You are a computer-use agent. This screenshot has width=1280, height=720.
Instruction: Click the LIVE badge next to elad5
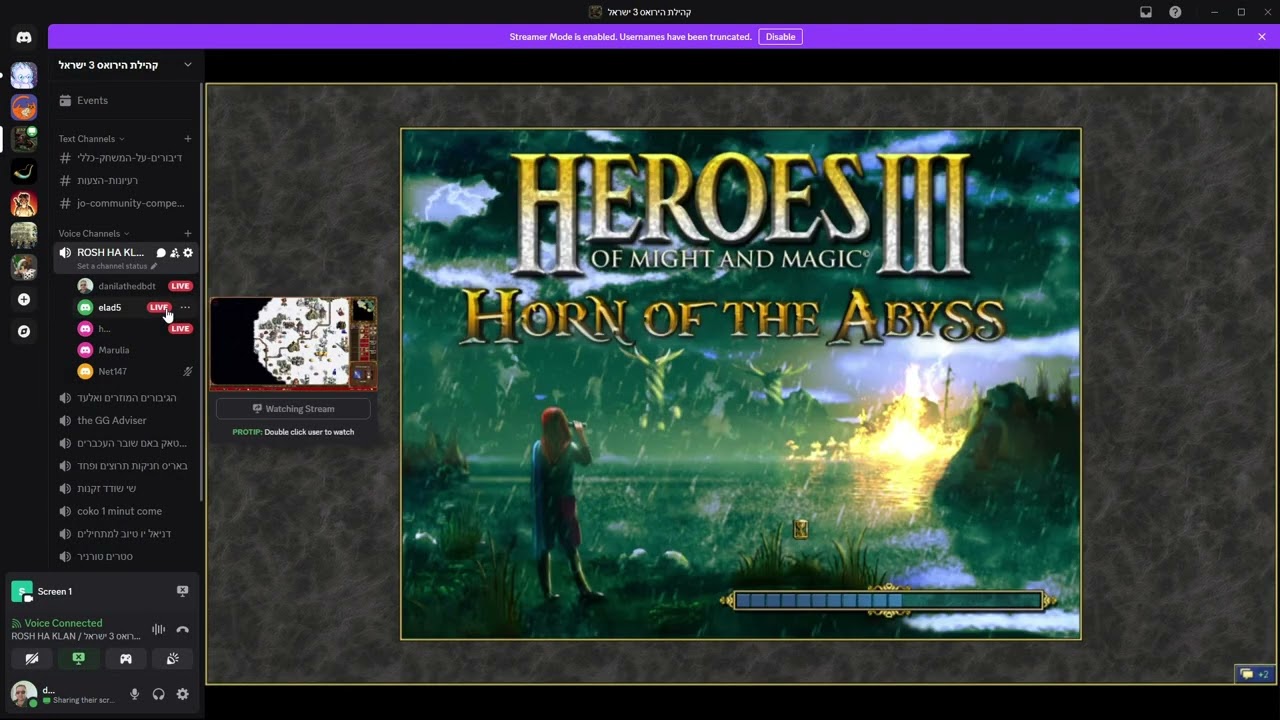point(159,308)
